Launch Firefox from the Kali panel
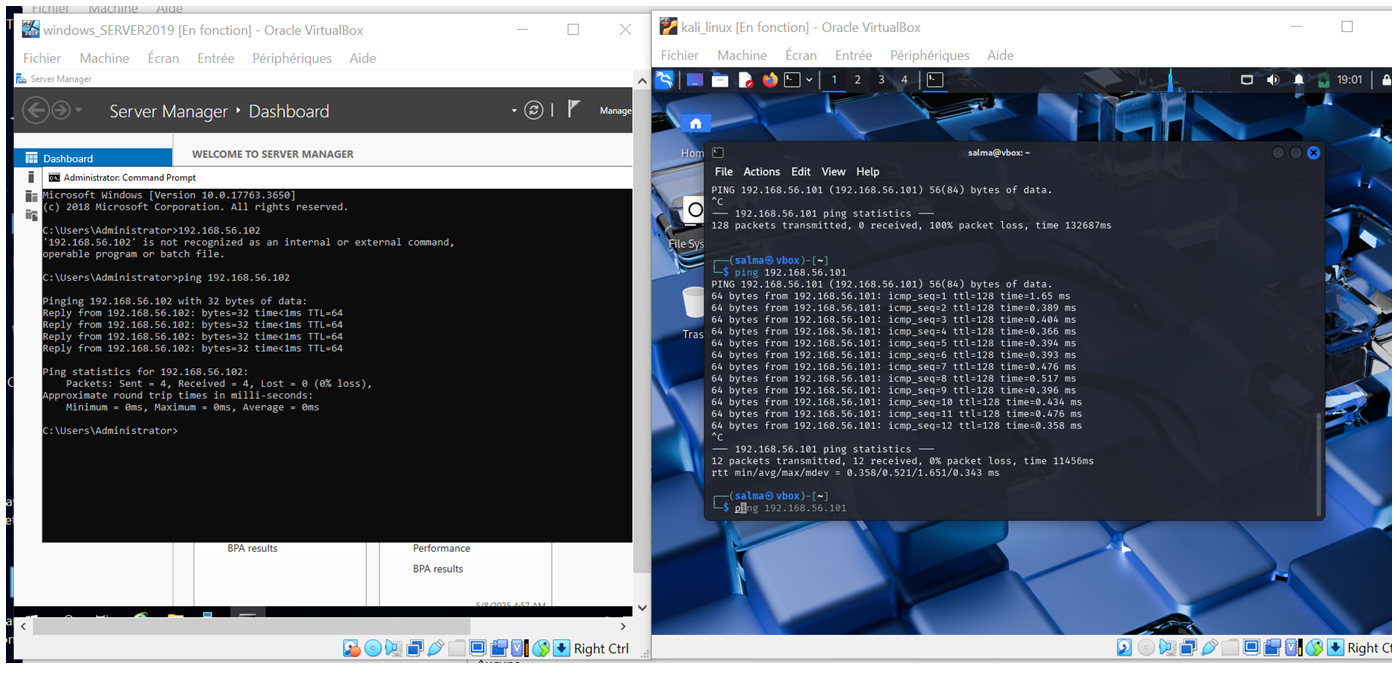 [x=770, y=80]
